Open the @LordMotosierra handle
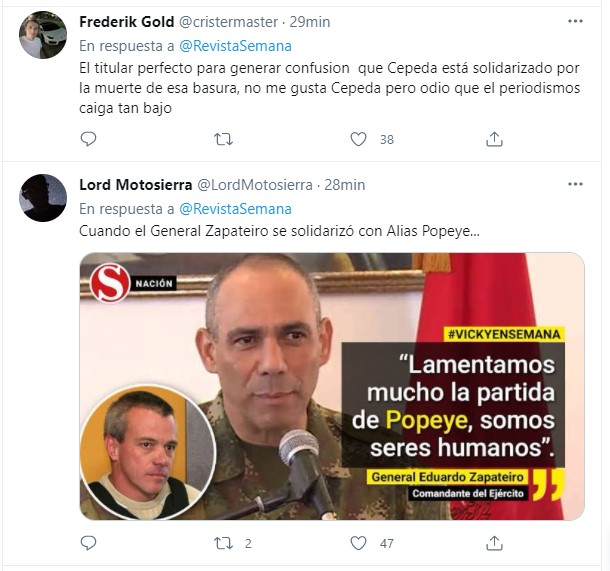The width and height of the screenshot is (610, 571). click(255, 185)
